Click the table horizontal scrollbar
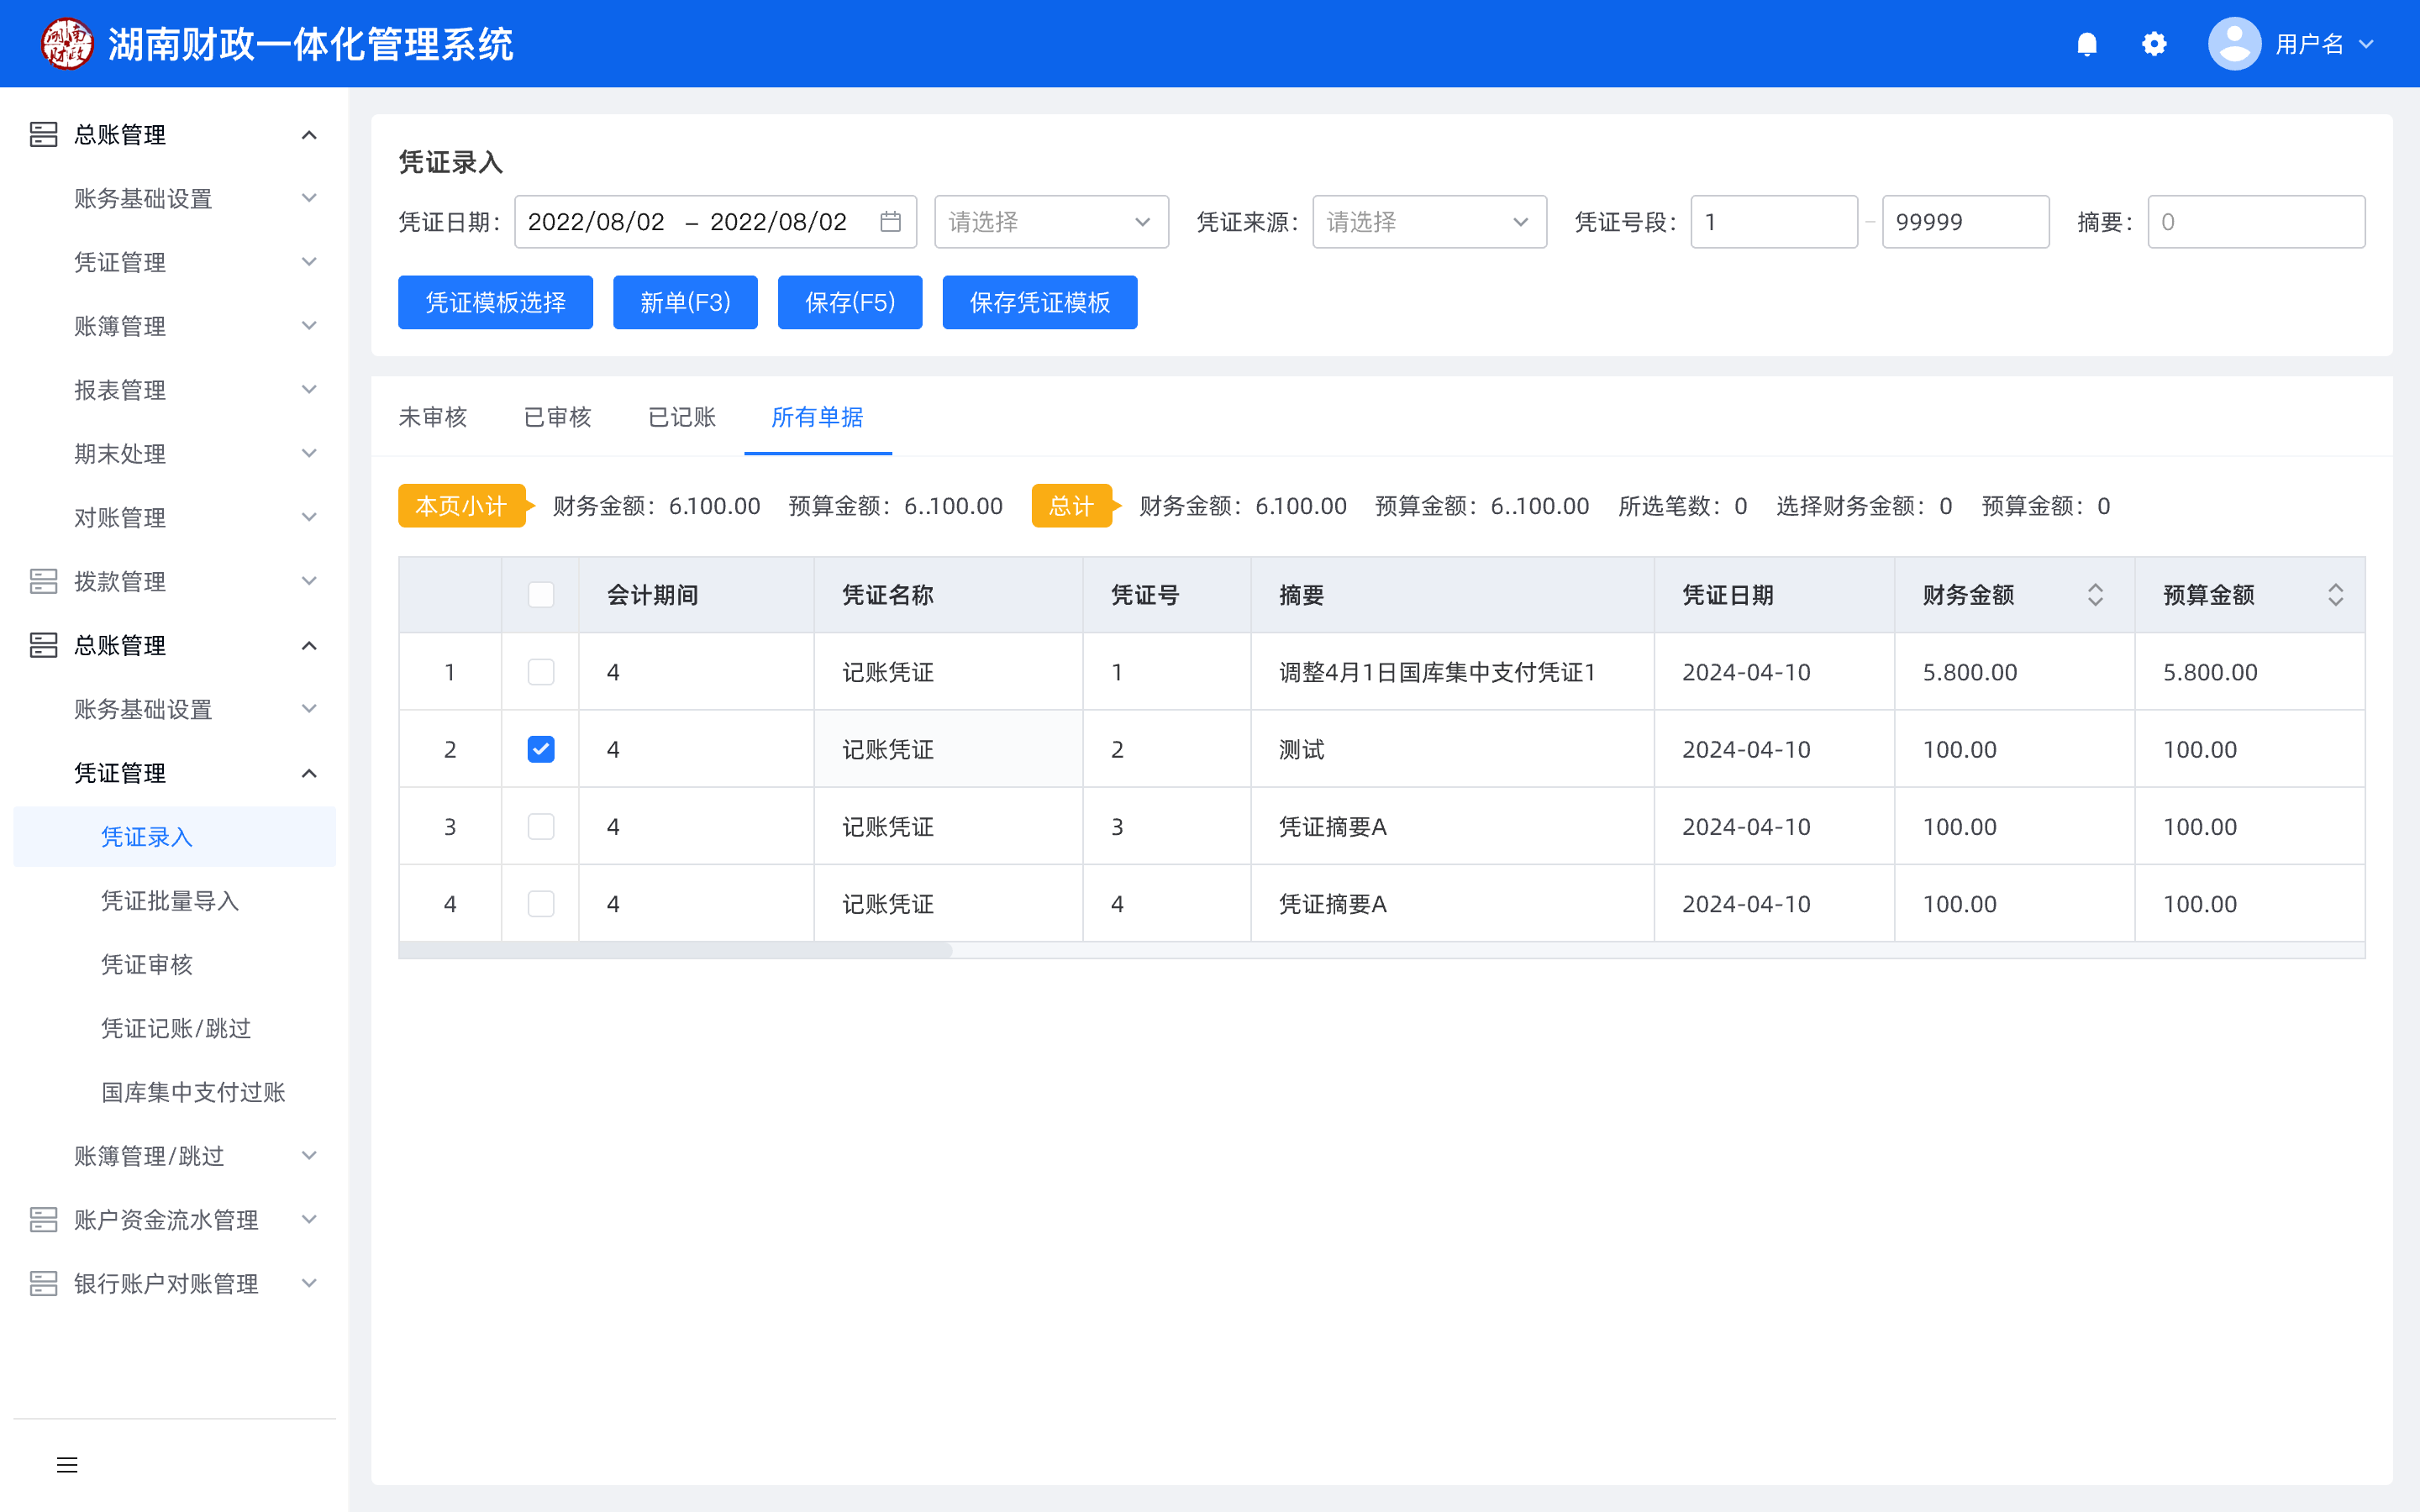Screen dimensions: 2420x1512 point(676,950)
